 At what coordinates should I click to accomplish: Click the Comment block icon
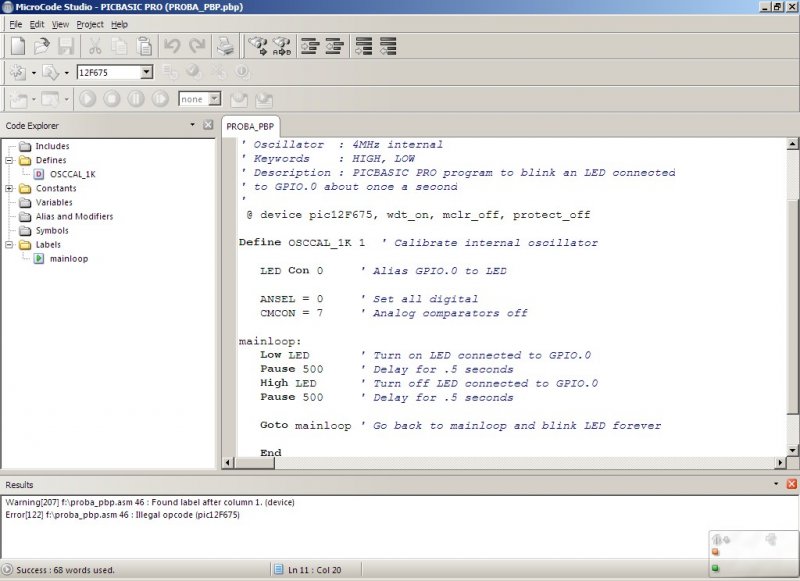click(364, 46)
